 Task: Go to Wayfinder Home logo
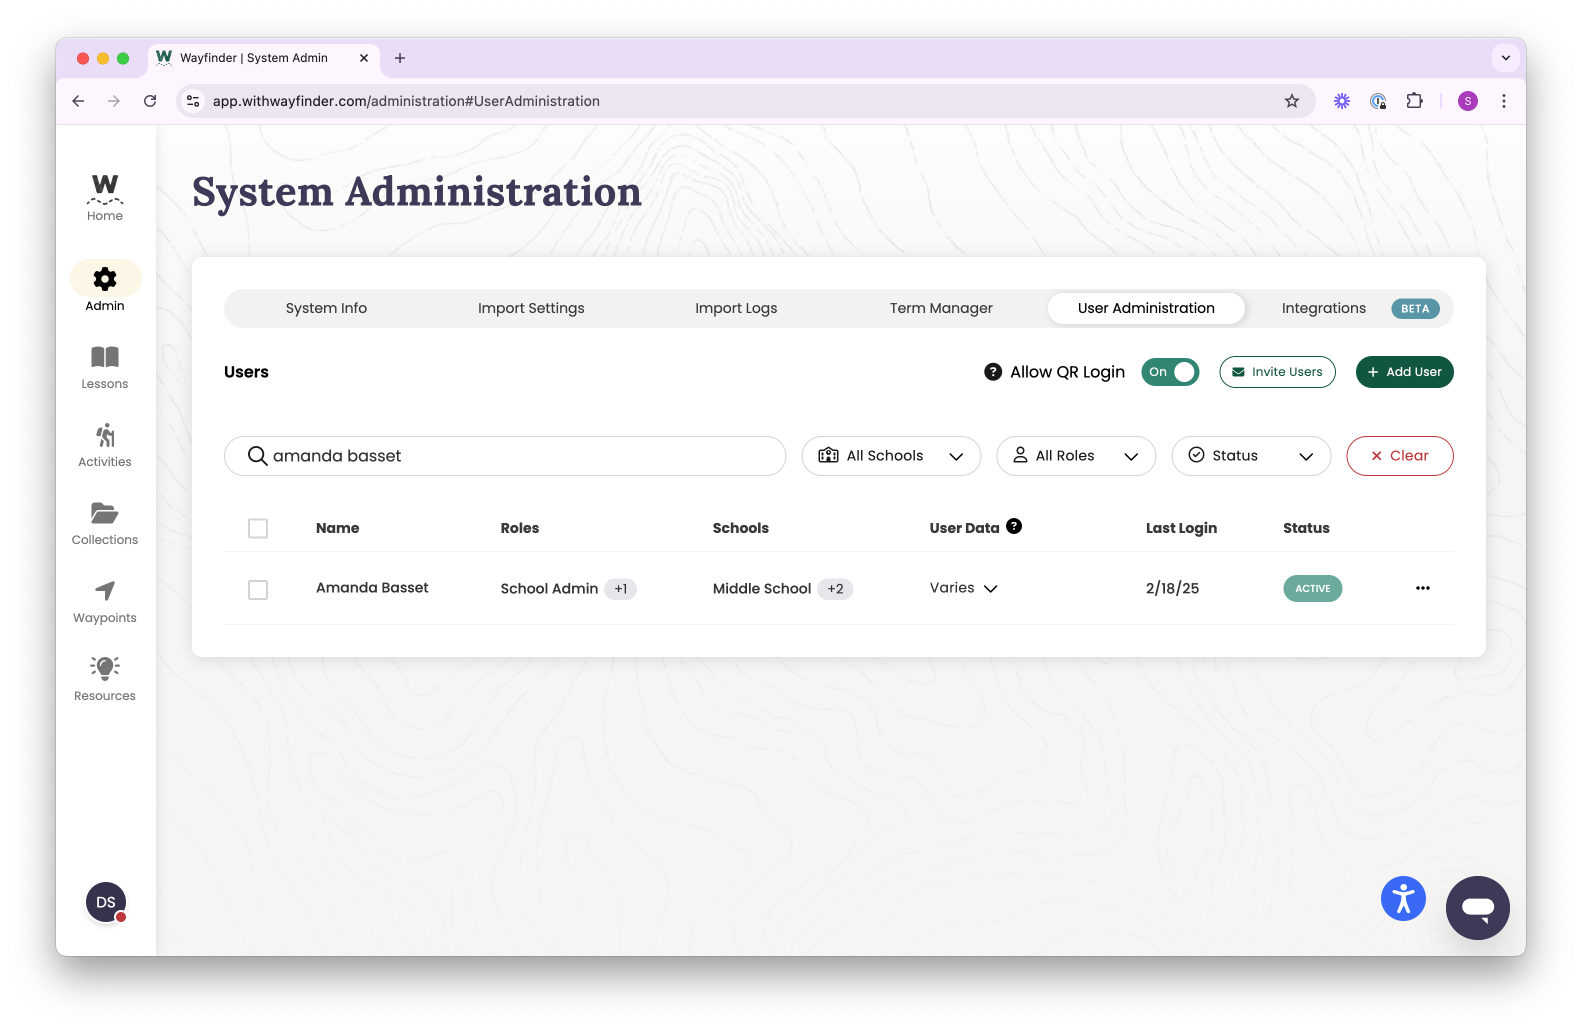(105, 197)
